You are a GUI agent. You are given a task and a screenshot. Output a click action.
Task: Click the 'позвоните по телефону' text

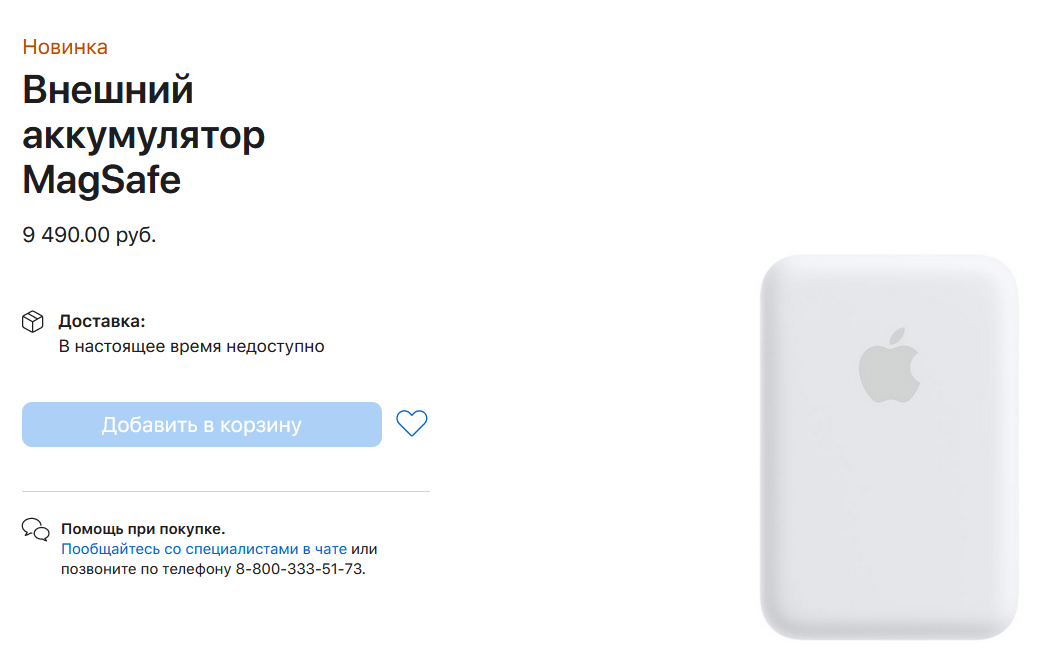[x=146, y=569]
